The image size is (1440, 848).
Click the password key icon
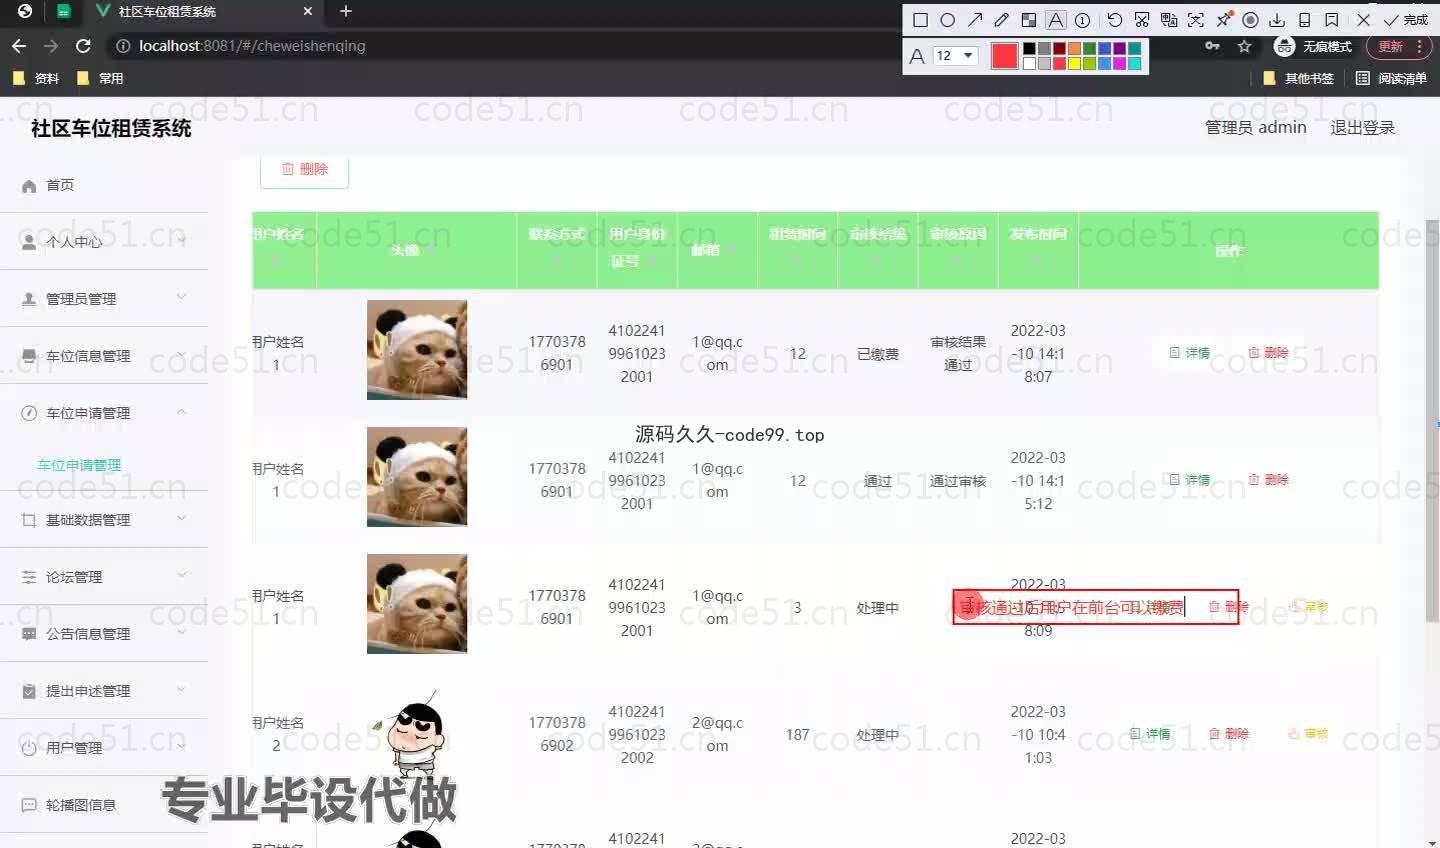[1212, 46]
